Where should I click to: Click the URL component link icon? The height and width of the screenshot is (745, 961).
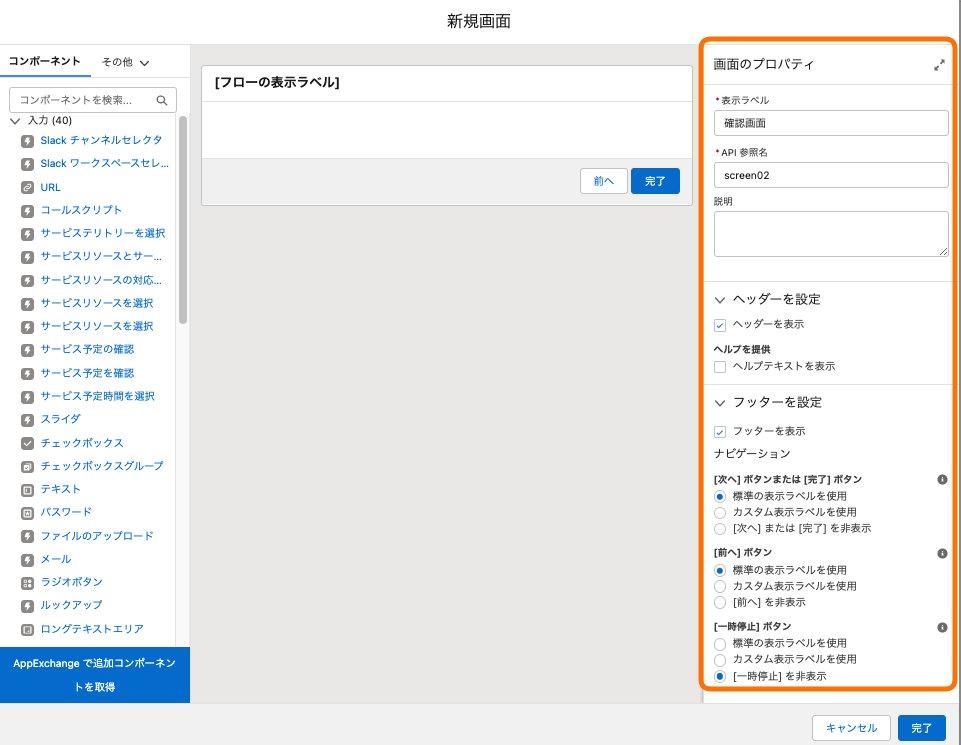click(27, 187)
